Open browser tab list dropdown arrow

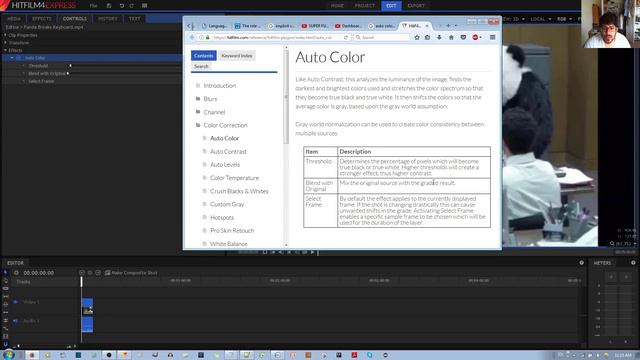[456, 26]
